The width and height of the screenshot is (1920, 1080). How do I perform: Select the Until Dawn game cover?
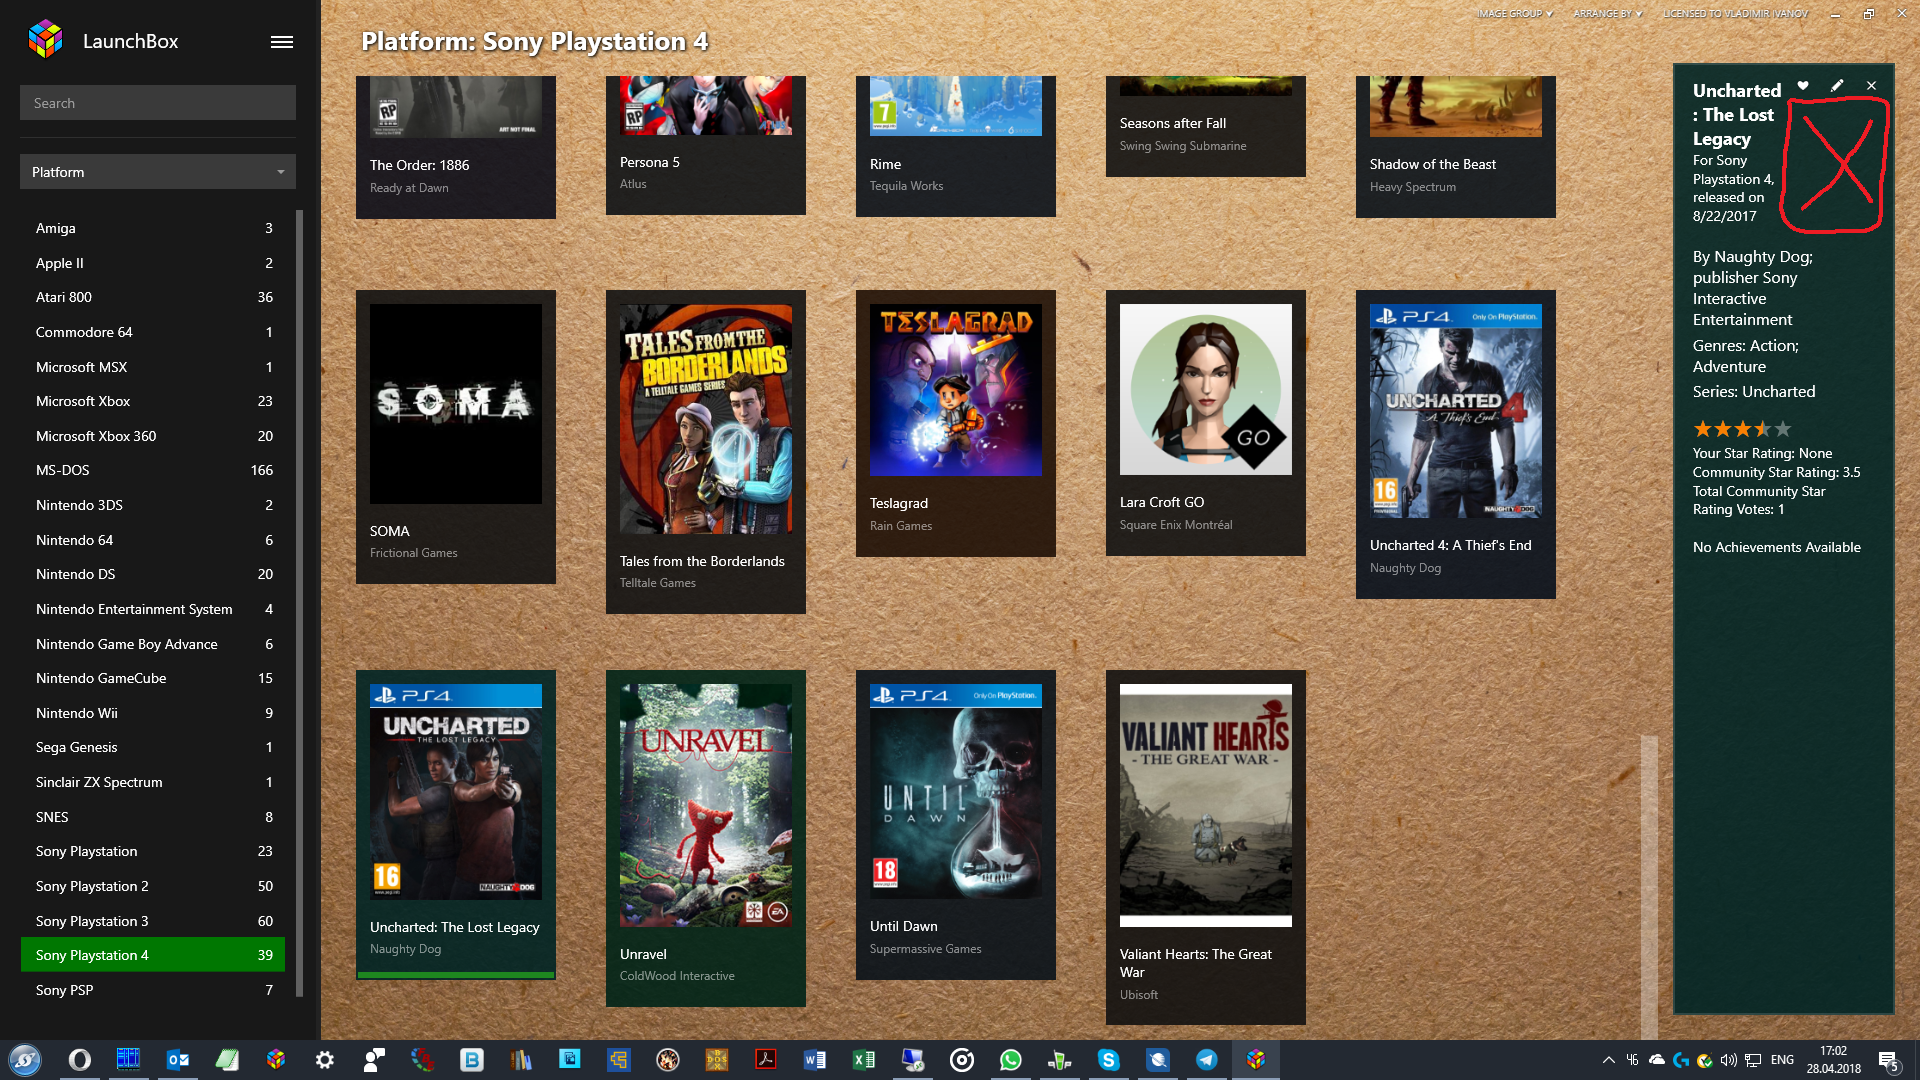click(x=956, y=791)
